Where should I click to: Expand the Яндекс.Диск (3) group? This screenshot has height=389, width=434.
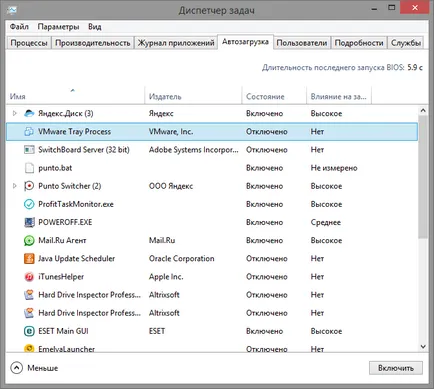[x=14, y=113]
